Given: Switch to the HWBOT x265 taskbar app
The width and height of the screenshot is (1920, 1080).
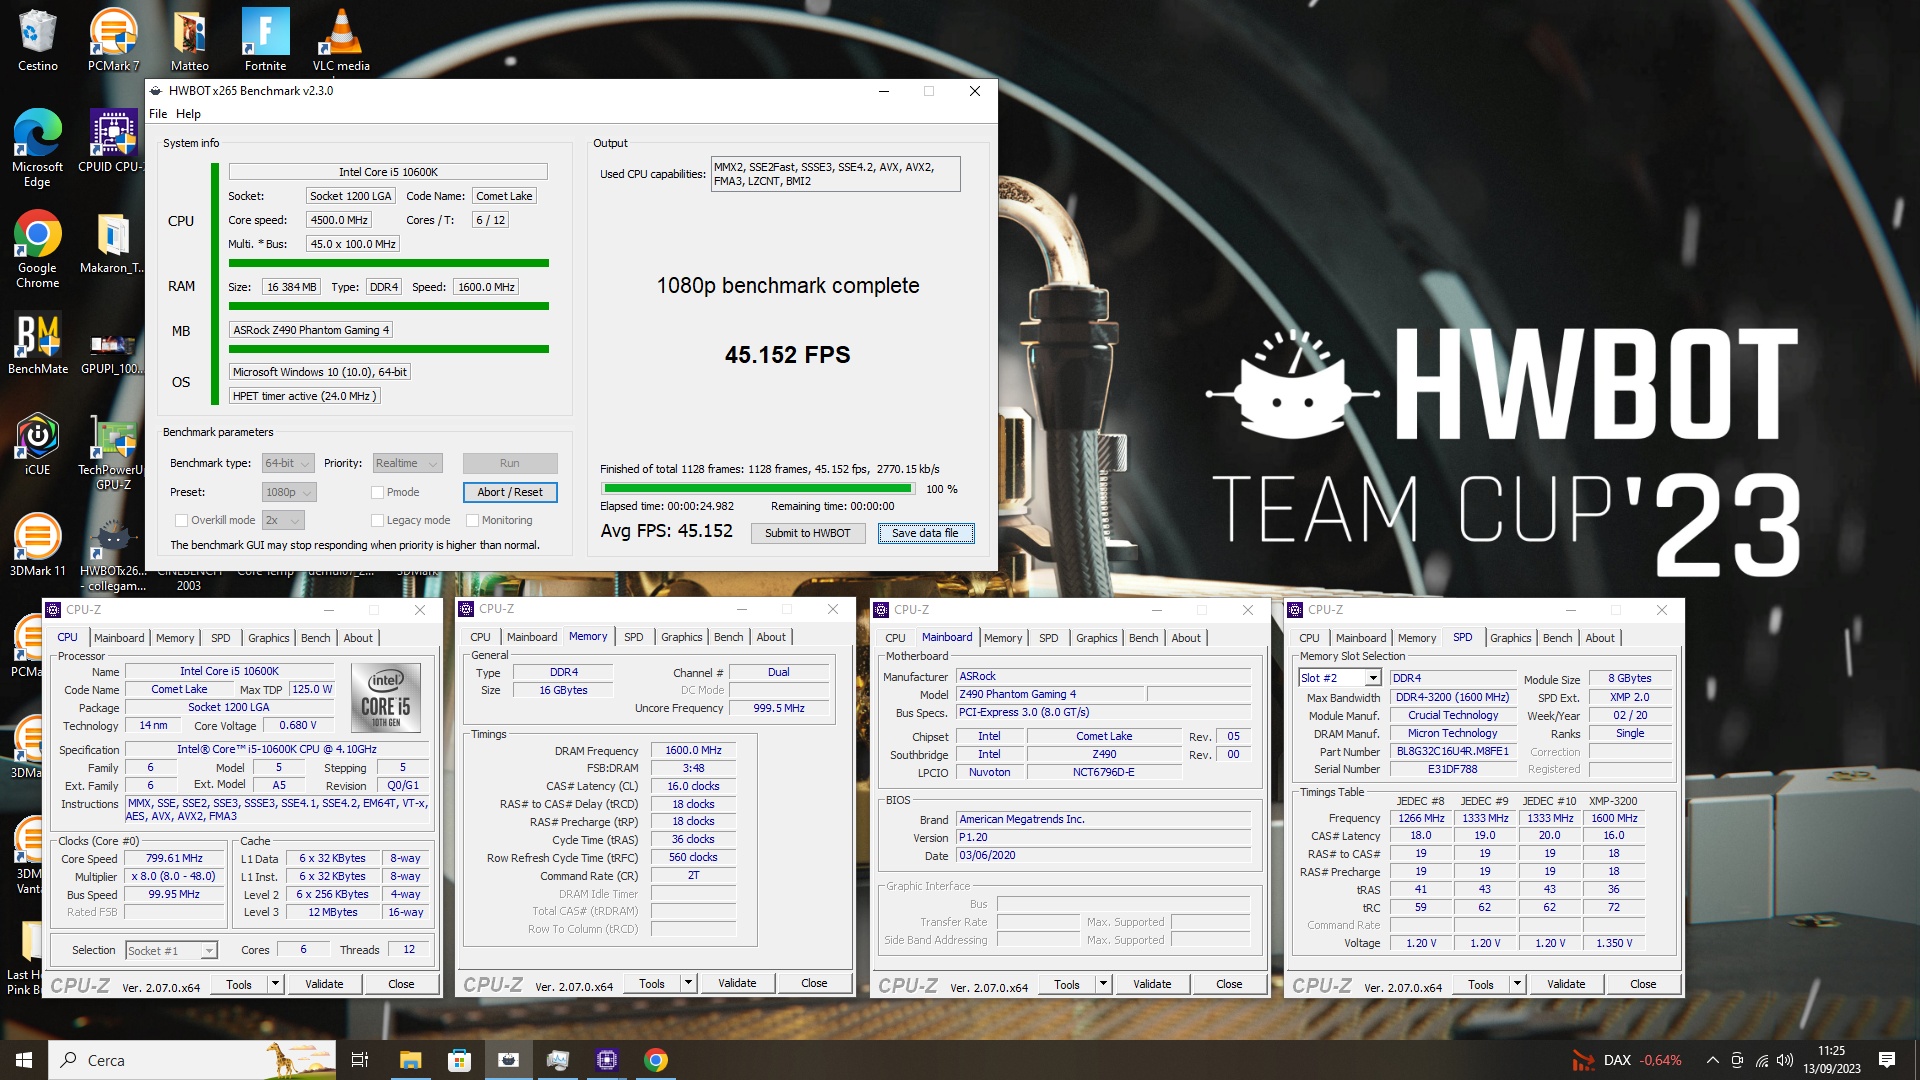Looking at the screenshot, I should (508, 1060).
